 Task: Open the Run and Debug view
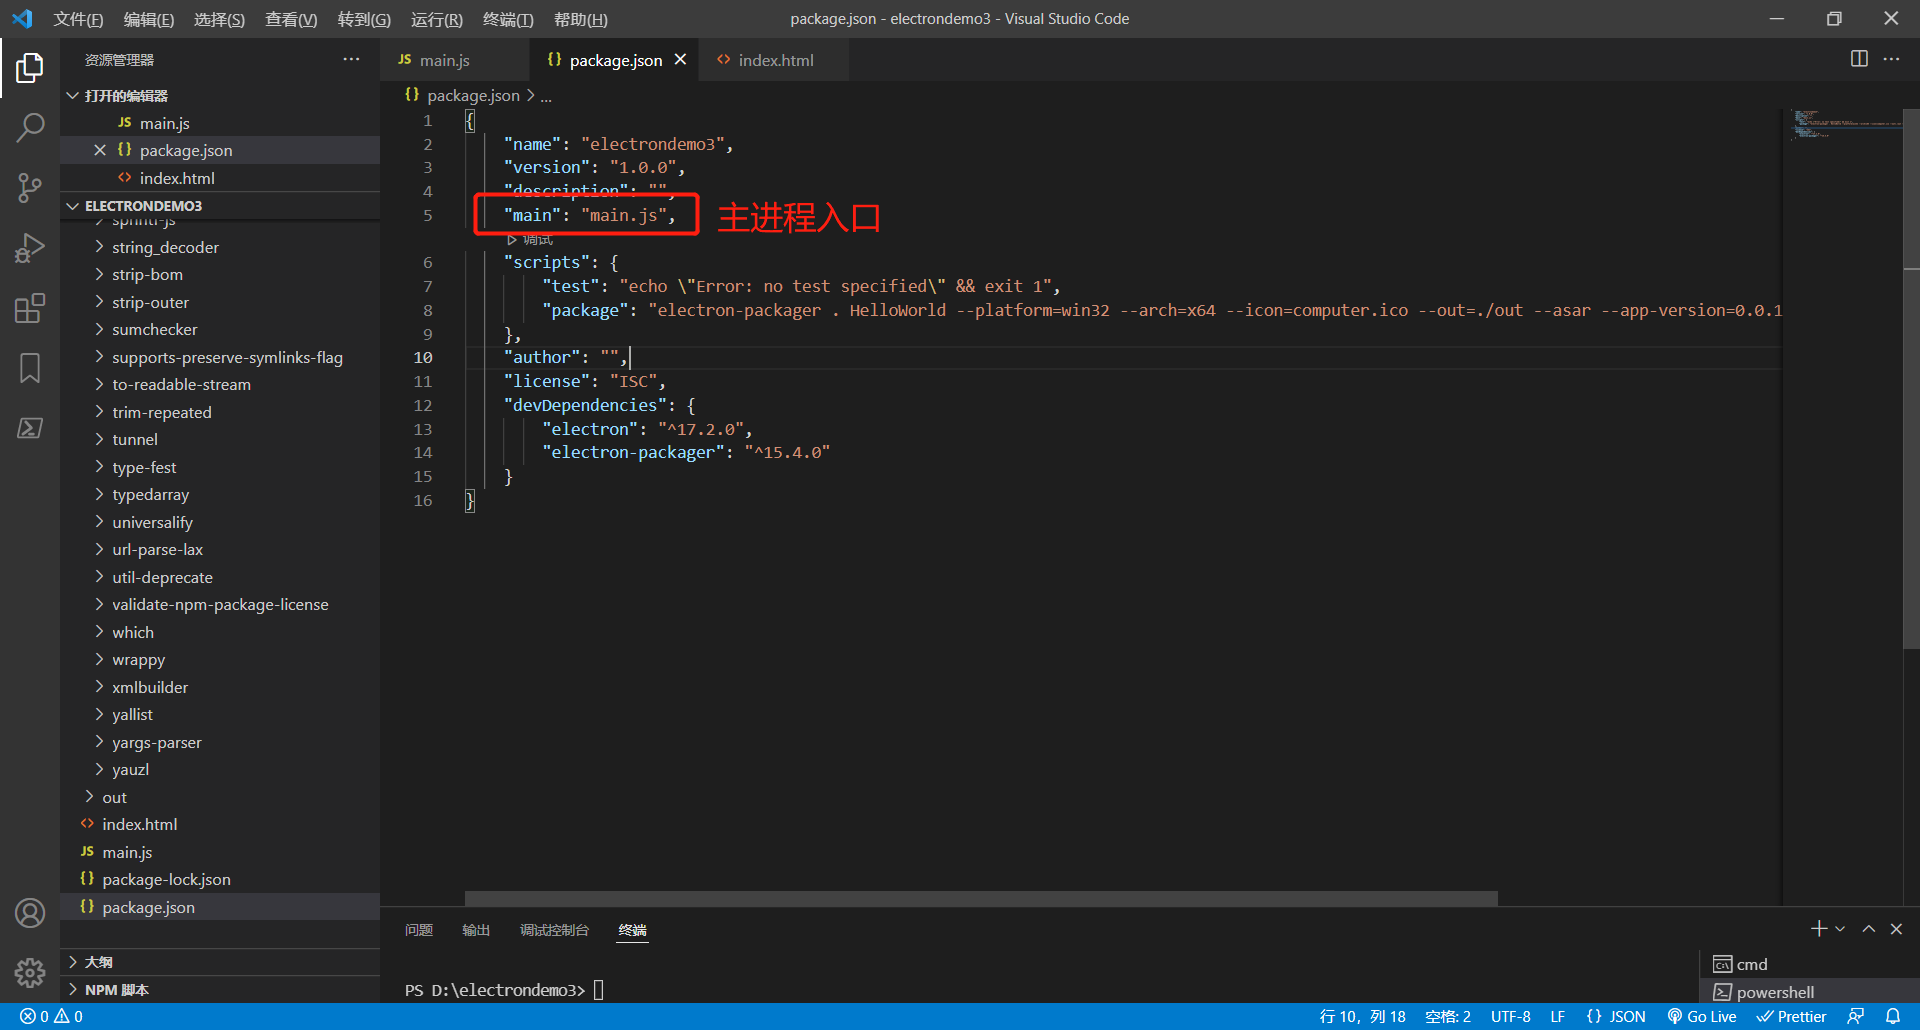[x=30, y=248]
